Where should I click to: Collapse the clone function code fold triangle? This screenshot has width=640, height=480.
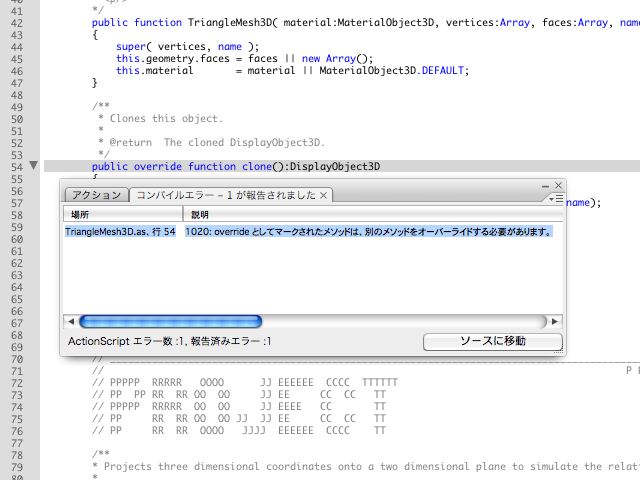pos(34,165)
